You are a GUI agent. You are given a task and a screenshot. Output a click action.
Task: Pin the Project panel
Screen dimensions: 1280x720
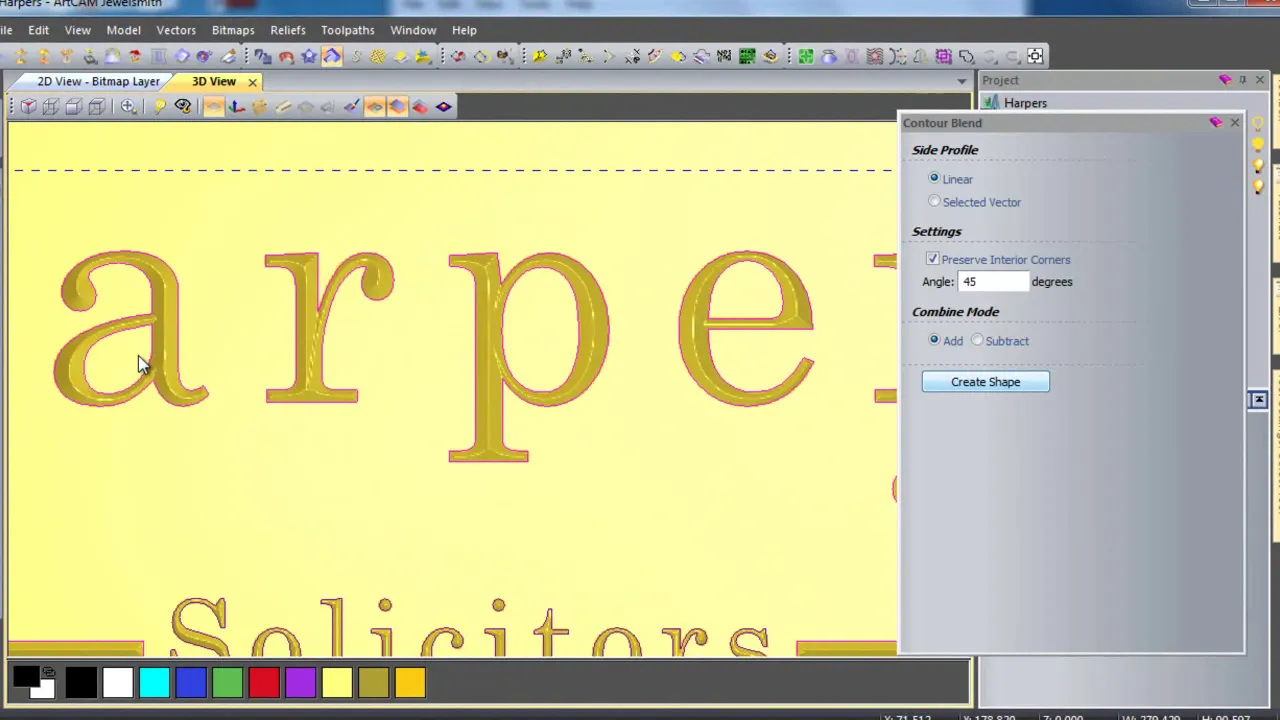(1243, 80)
